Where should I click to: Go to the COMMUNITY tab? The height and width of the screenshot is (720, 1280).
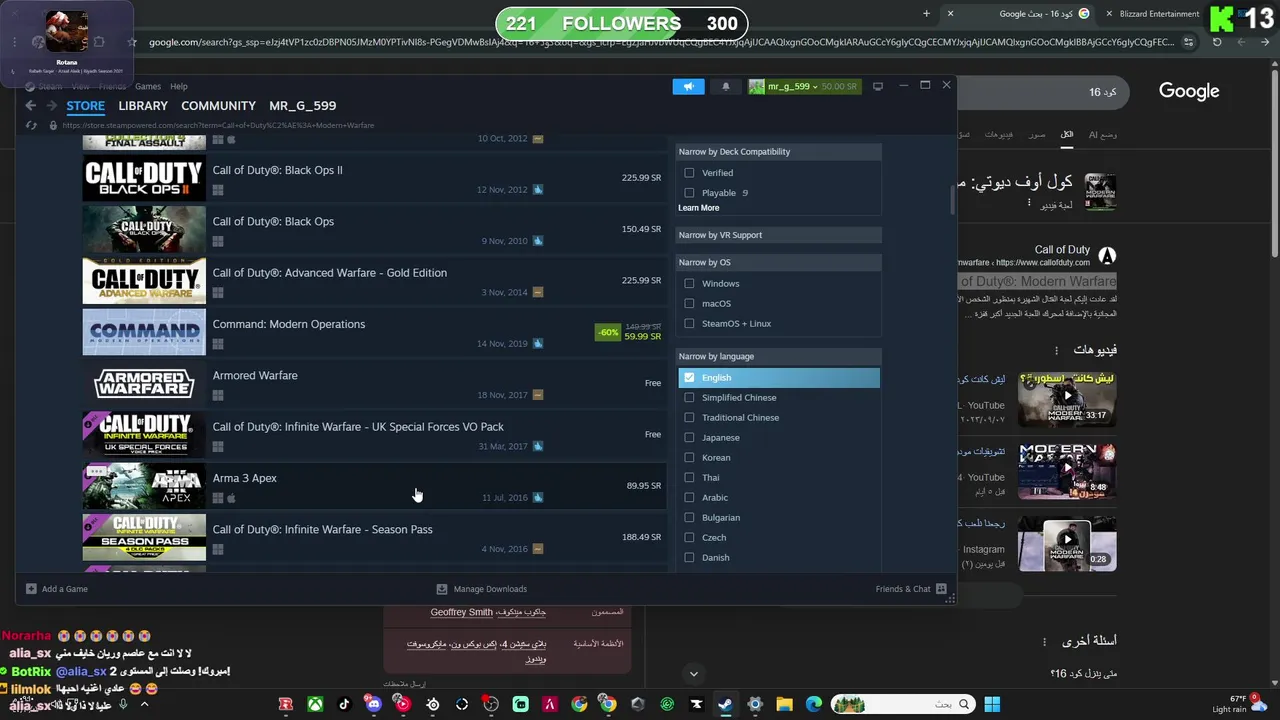click(x=218, y=106)
